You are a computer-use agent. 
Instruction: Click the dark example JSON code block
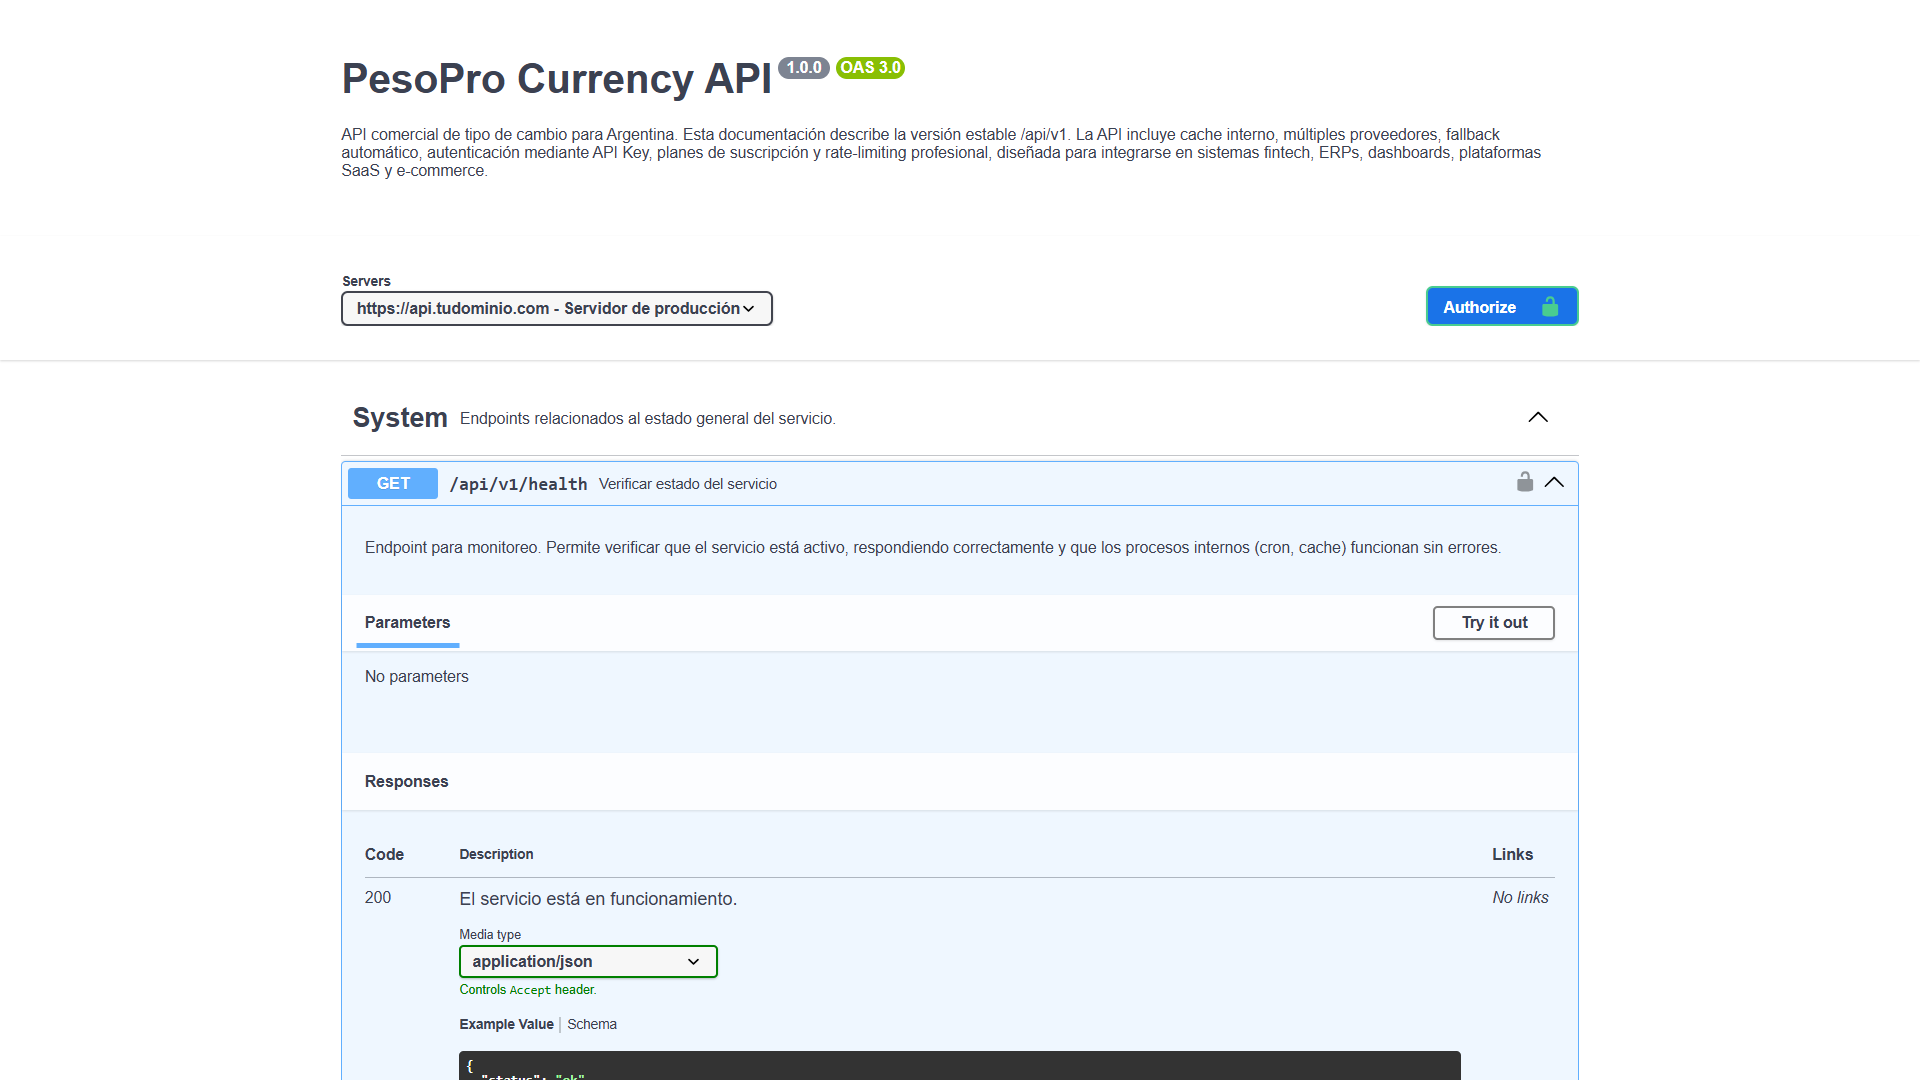click(958, 1065)
